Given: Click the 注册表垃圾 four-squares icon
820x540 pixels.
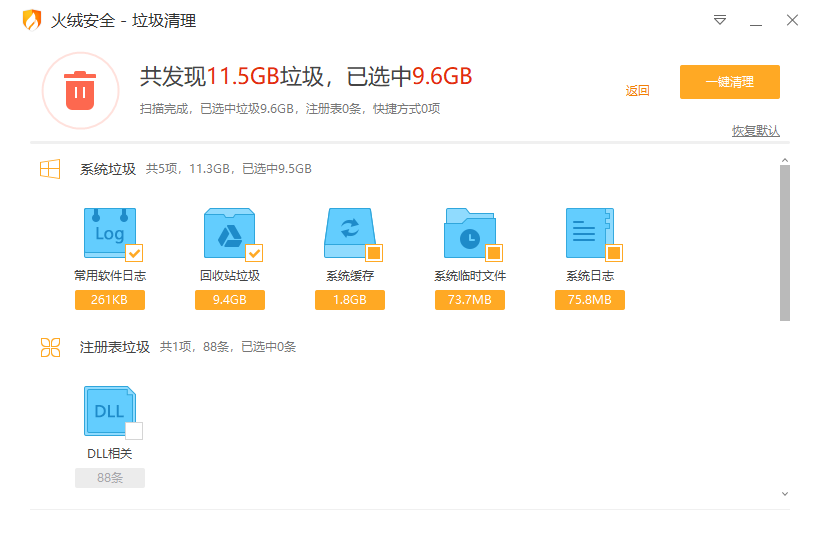Looking at the screenshot, I should pyautogui.click(x=50, y=347).
